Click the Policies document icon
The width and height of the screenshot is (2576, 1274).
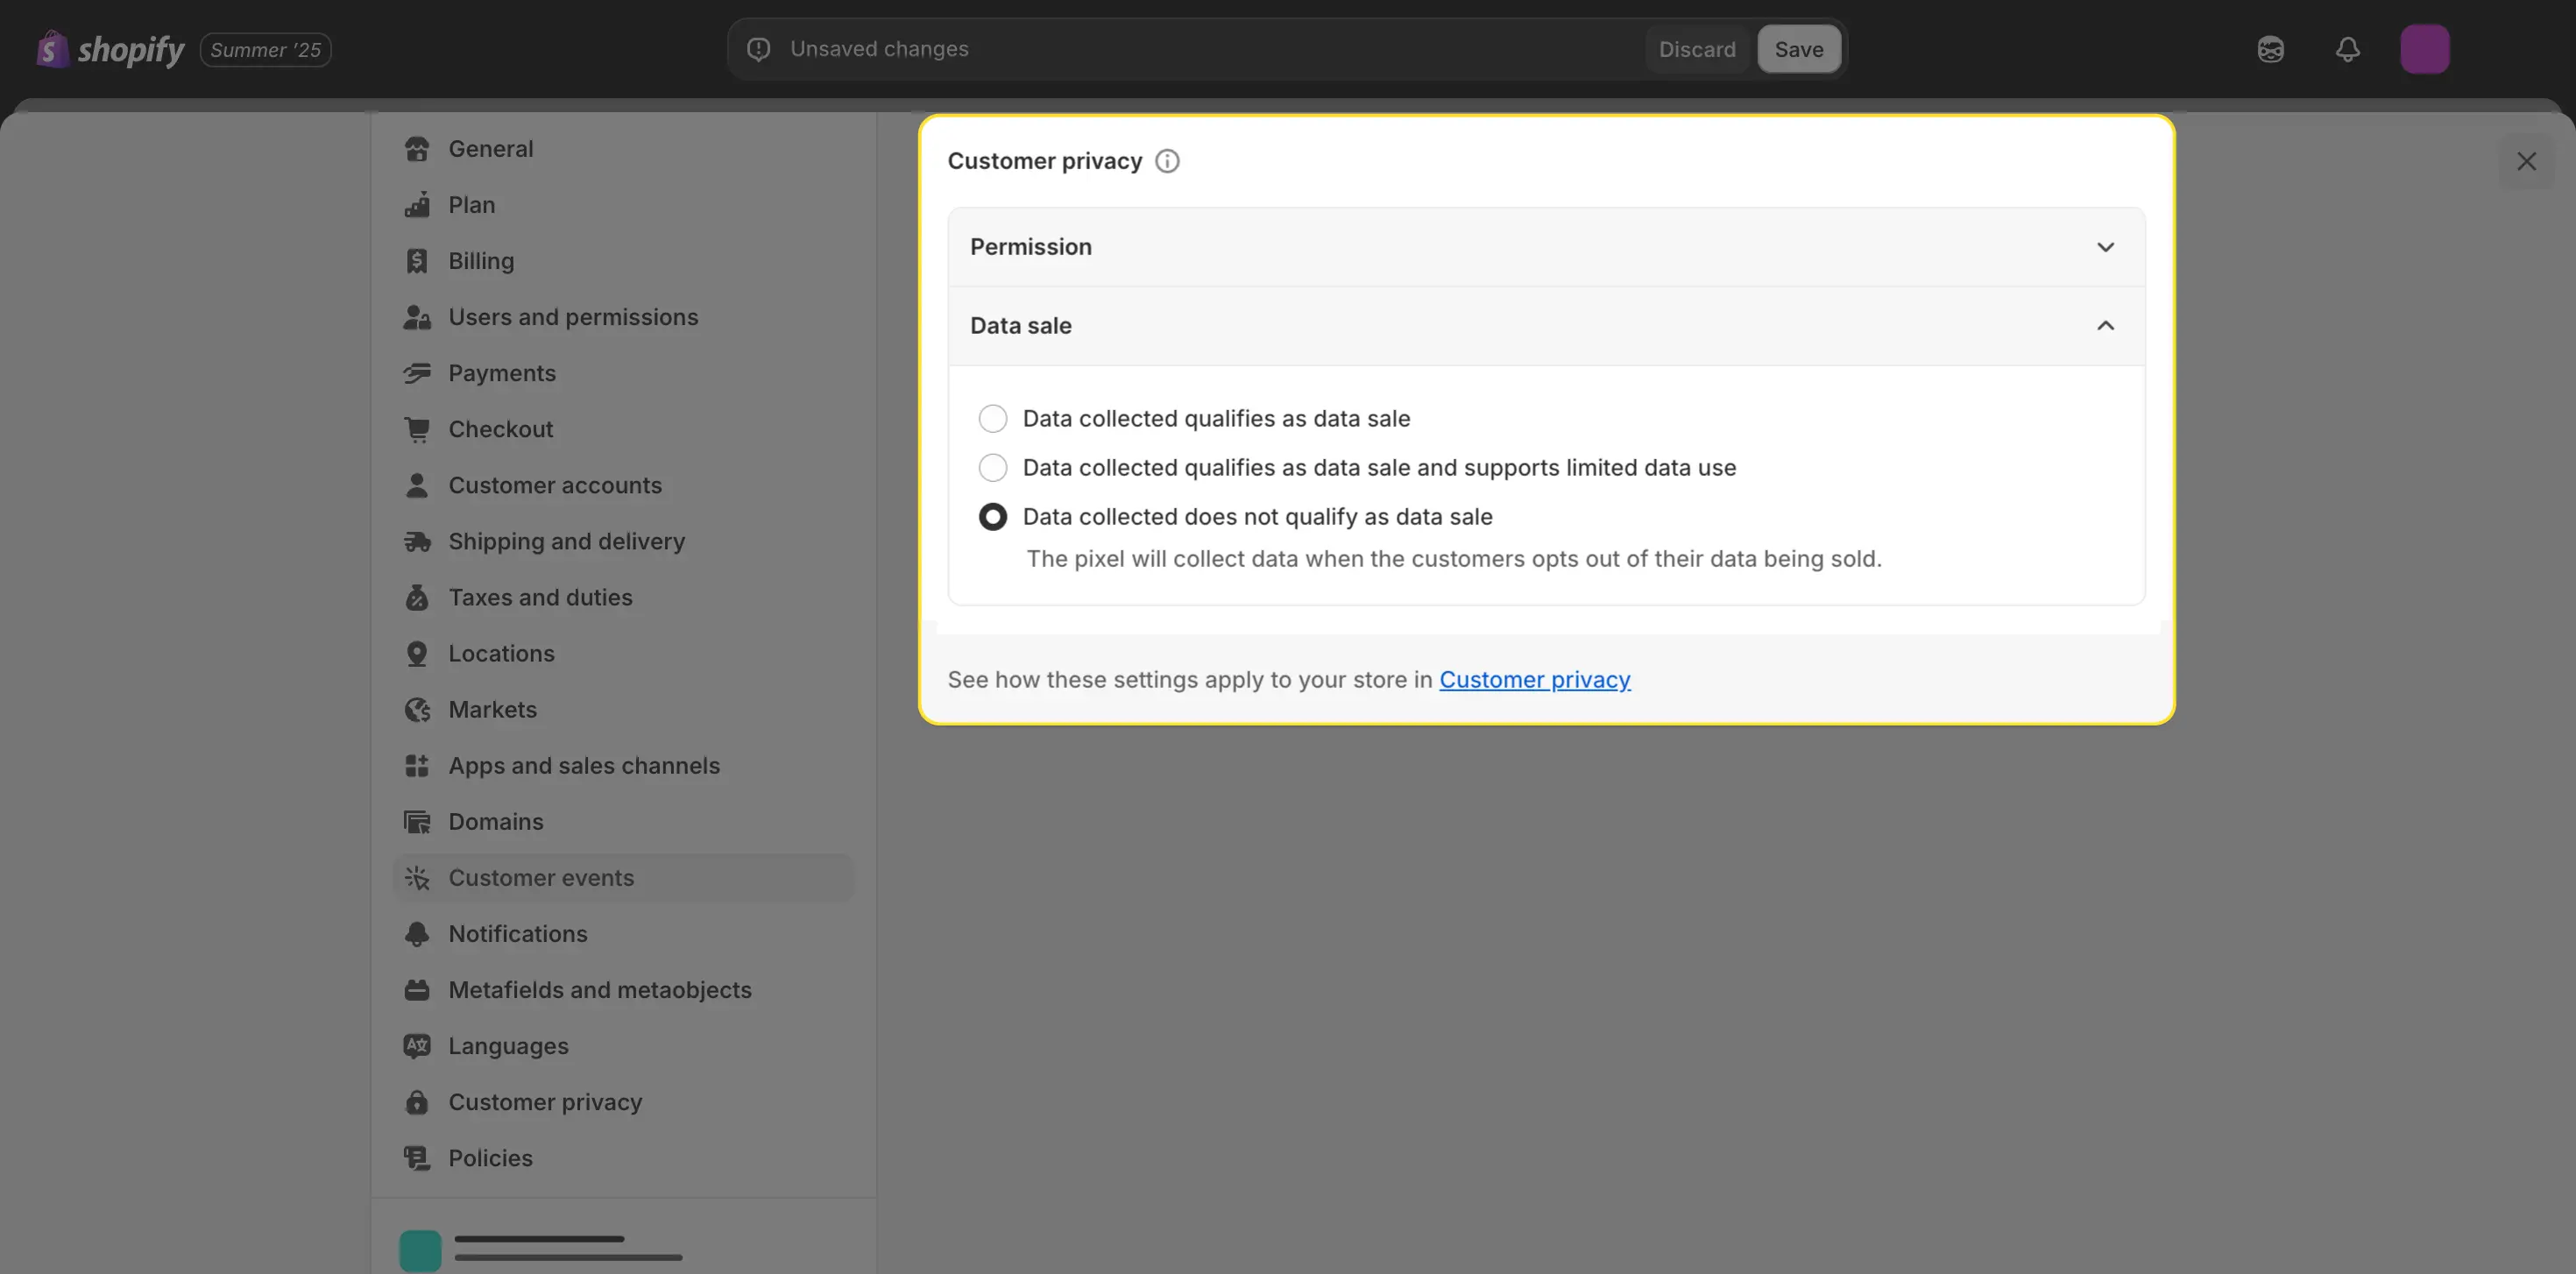tap(417, 1157)
